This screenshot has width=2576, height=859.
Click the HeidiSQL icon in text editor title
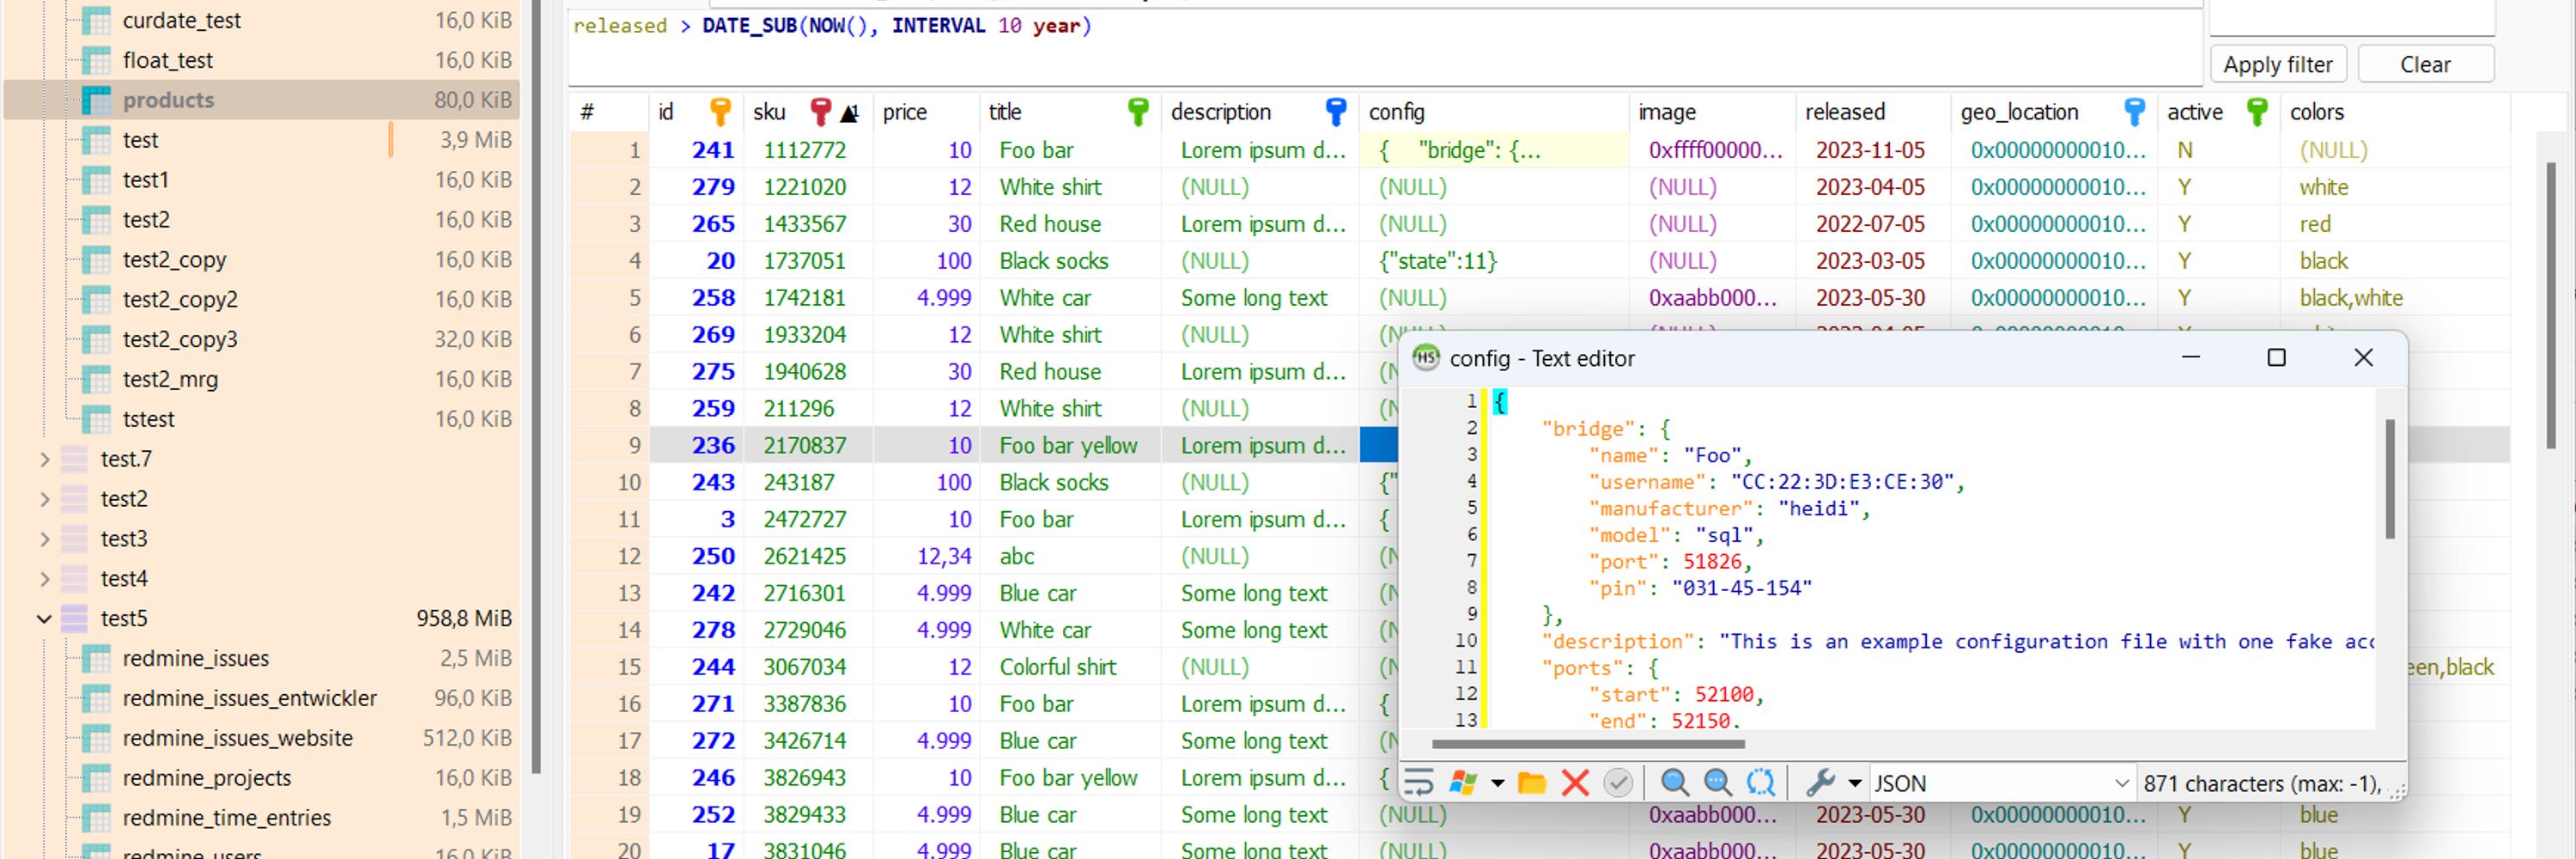pos(1425,357)
